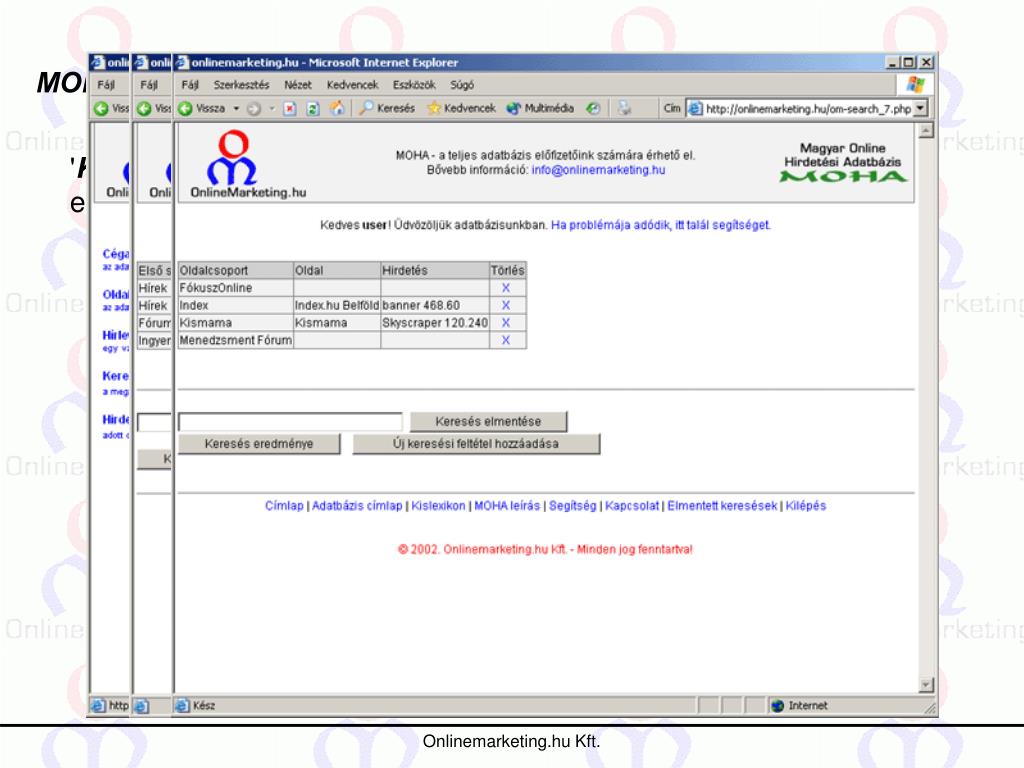
Task: Click the page icon left of the address URL
Action: coord(696,108)
